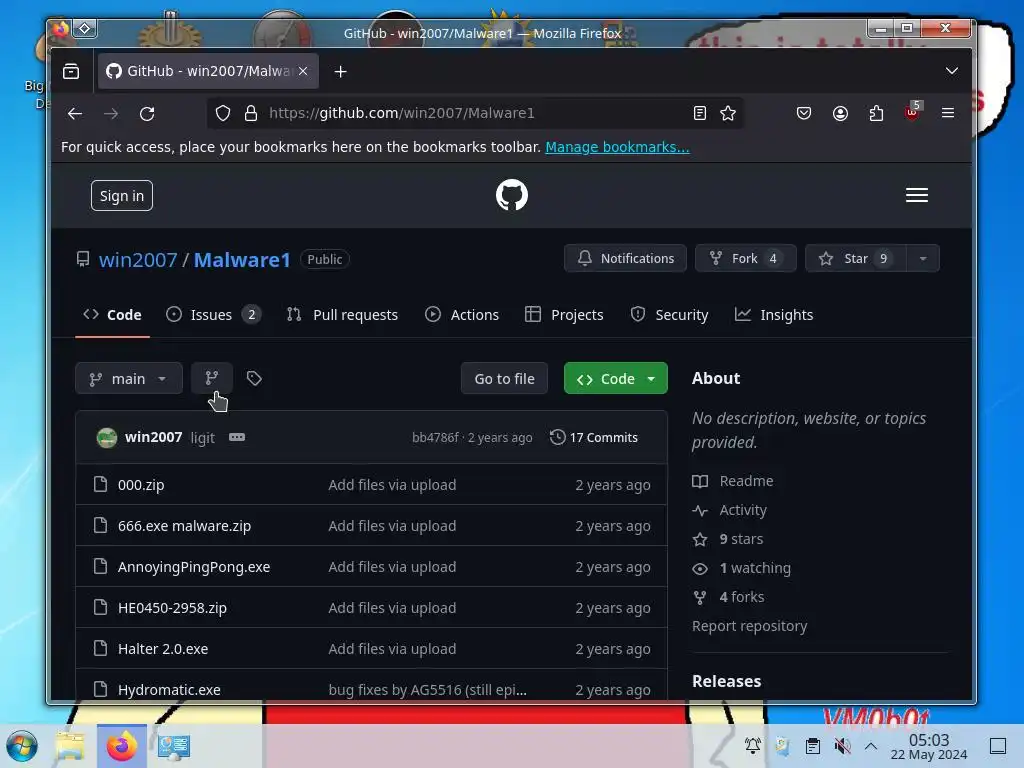
Task: Open the 4 forks link
Action: [728, 596]
